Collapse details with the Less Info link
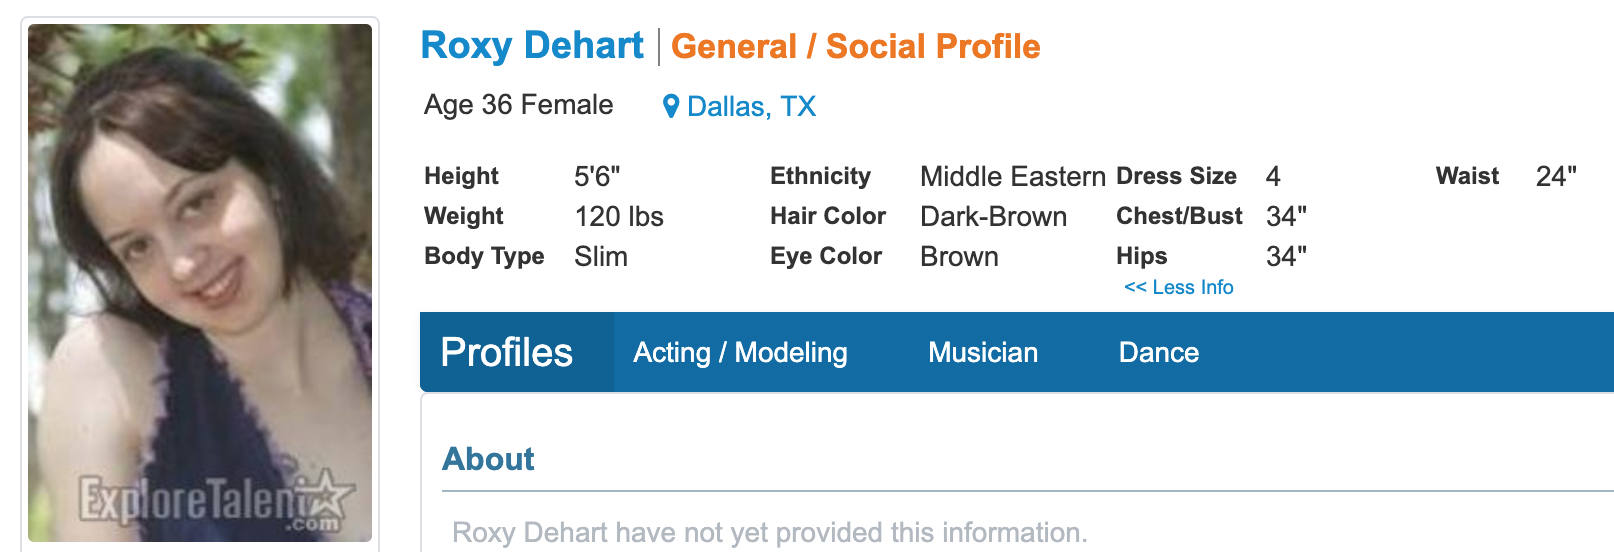The height and width of the screenshot is (552, 1614). pyautogui.click(x=1178, y=287)
